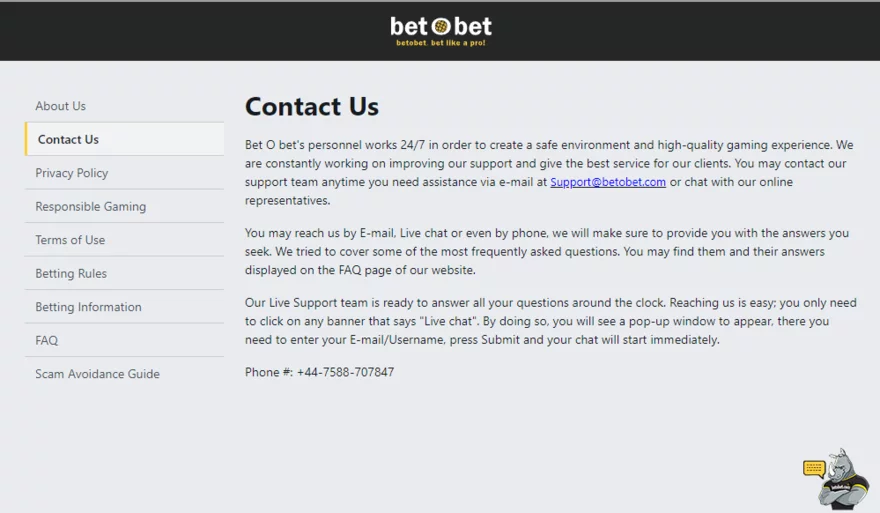Screen dimensions: 880x513
Task: Click the Live Support team paragraph
Action: [x=550, y=321]
